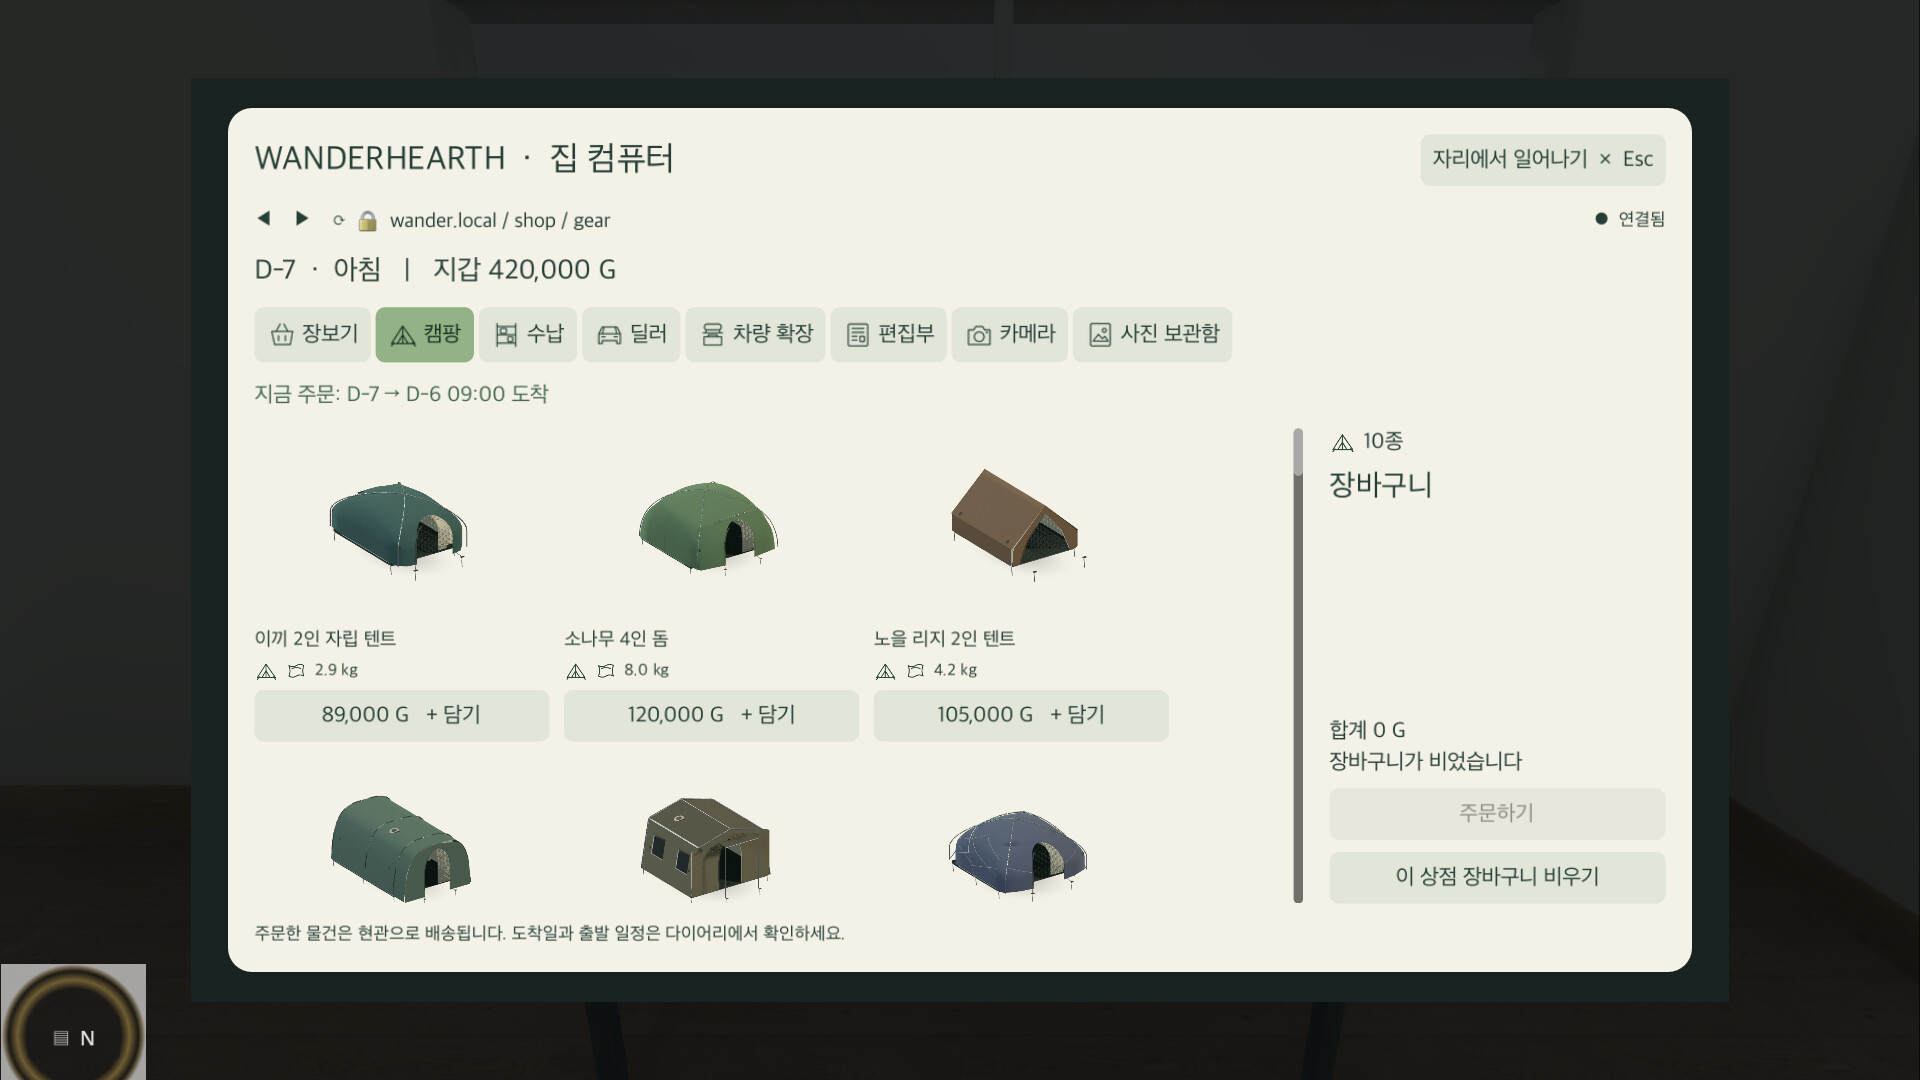Click the pack icon beside 2.9 kg

[296, 671]
